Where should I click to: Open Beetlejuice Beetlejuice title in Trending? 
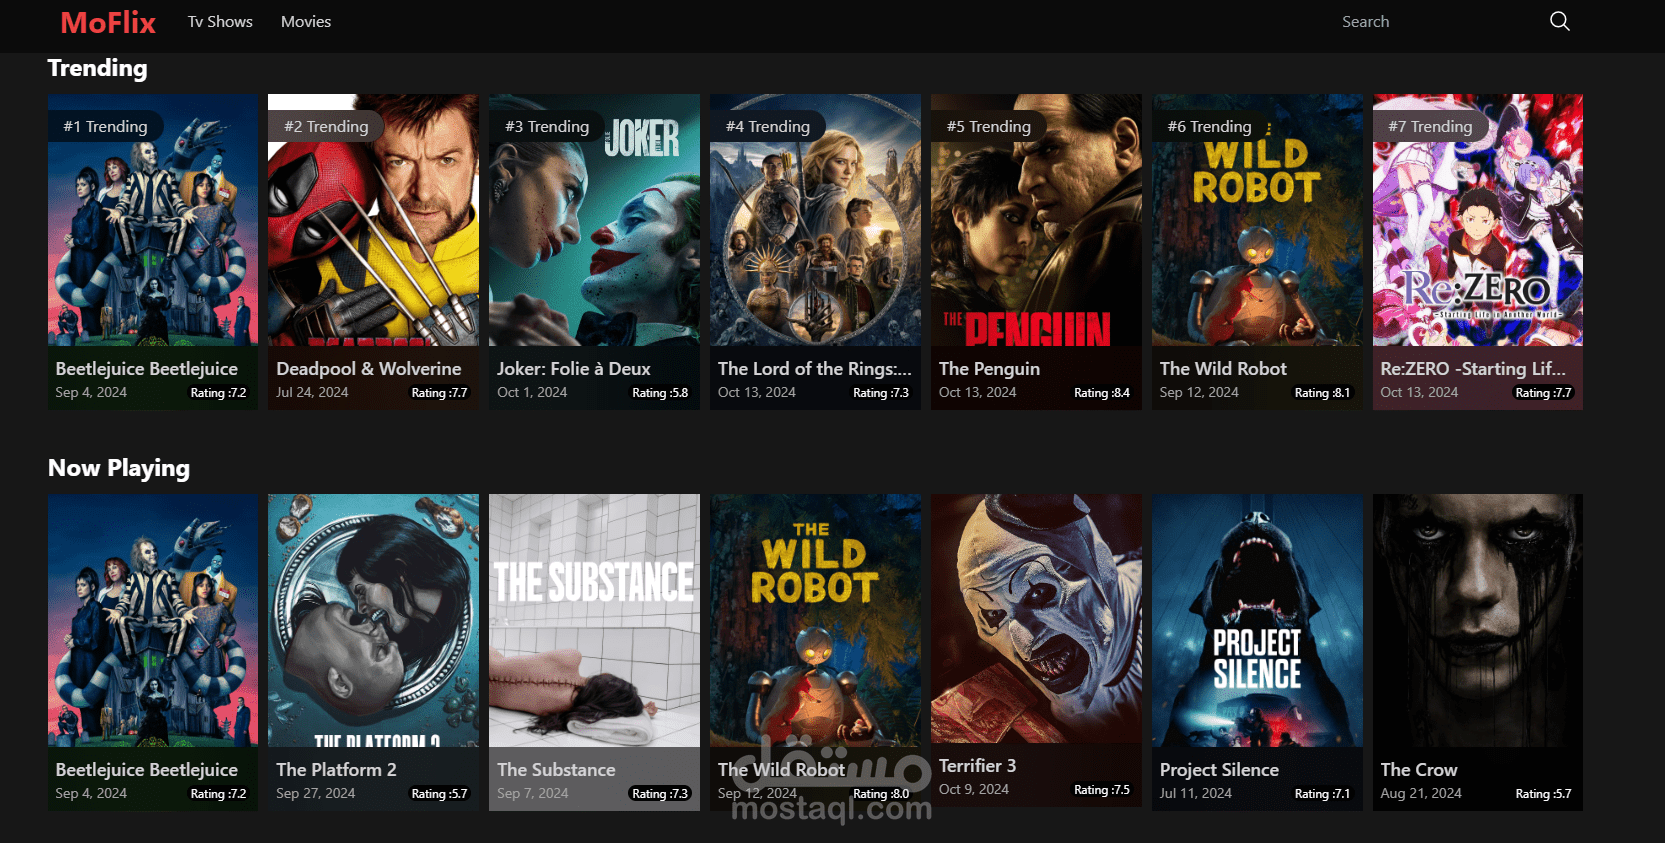coord(147,369)
